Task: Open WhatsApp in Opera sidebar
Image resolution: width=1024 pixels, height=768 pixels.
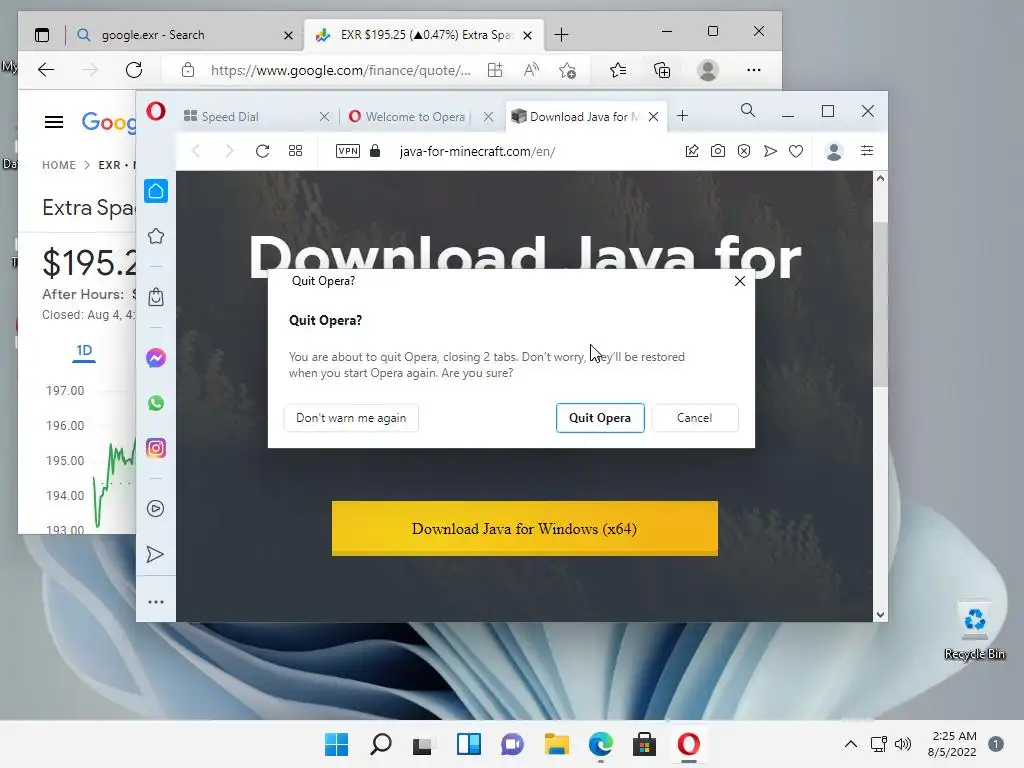Action: pos(155,403)
